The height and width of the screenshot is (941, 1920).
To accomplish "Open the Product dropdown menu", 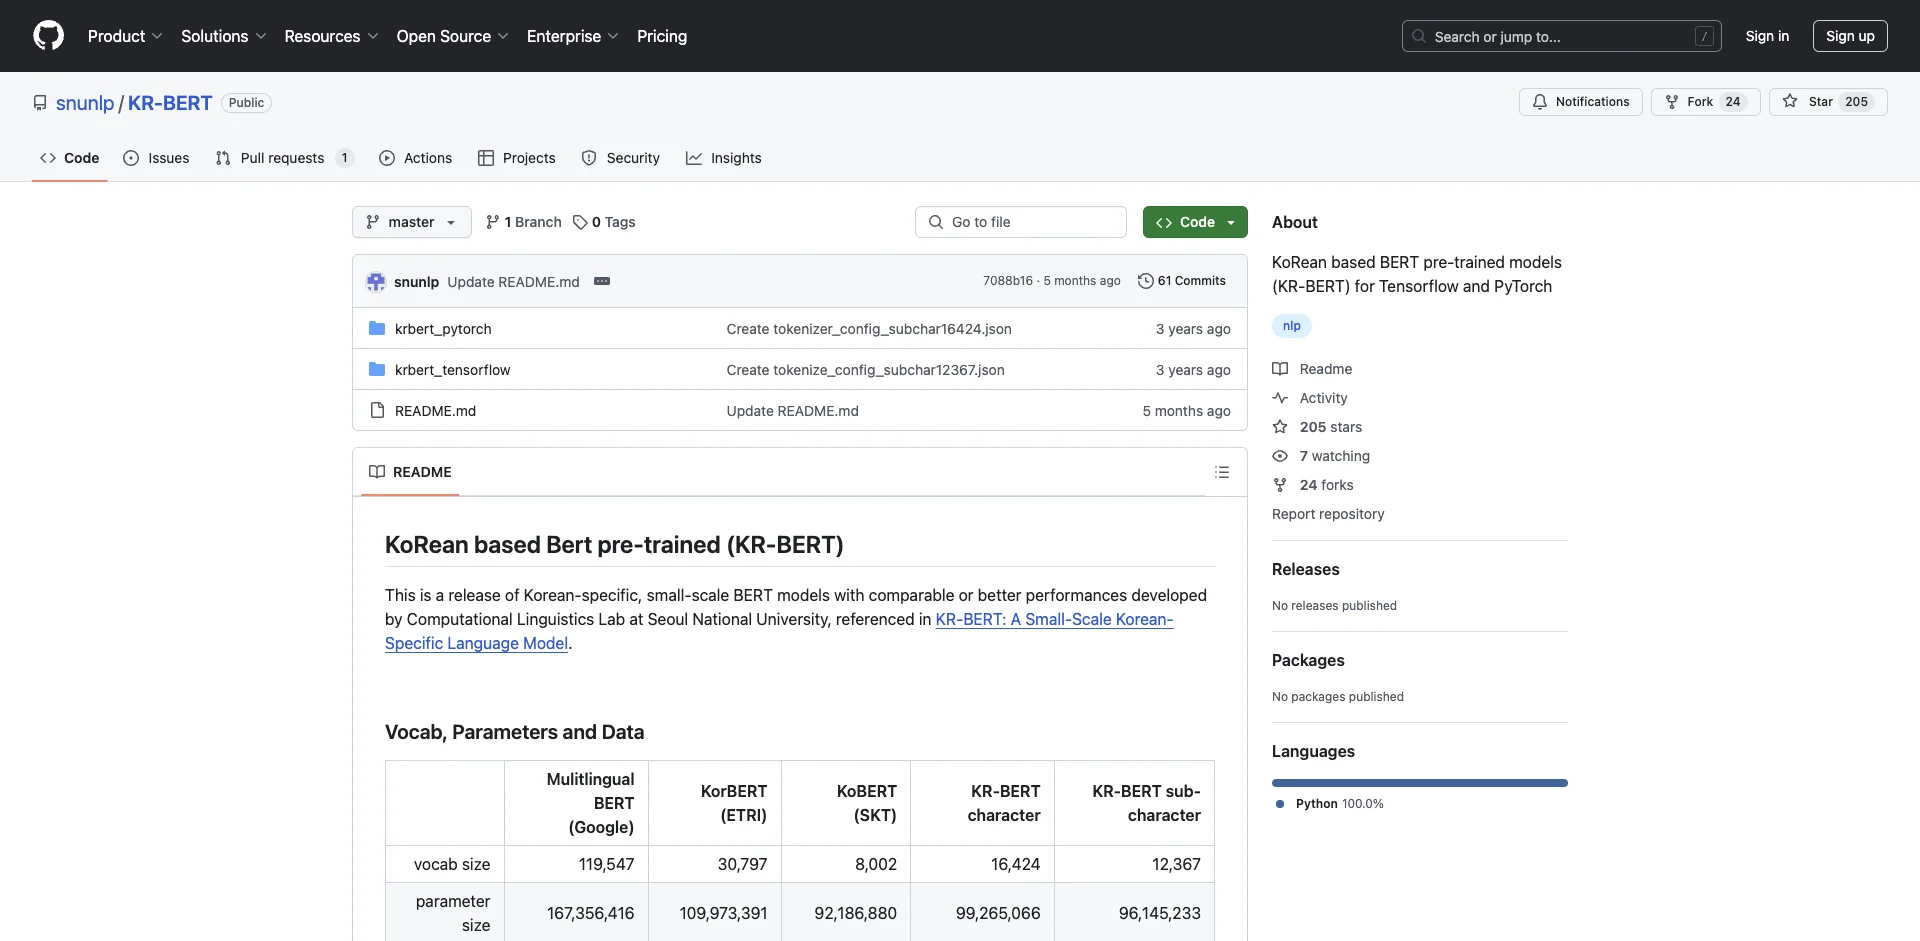I will 125,36.
